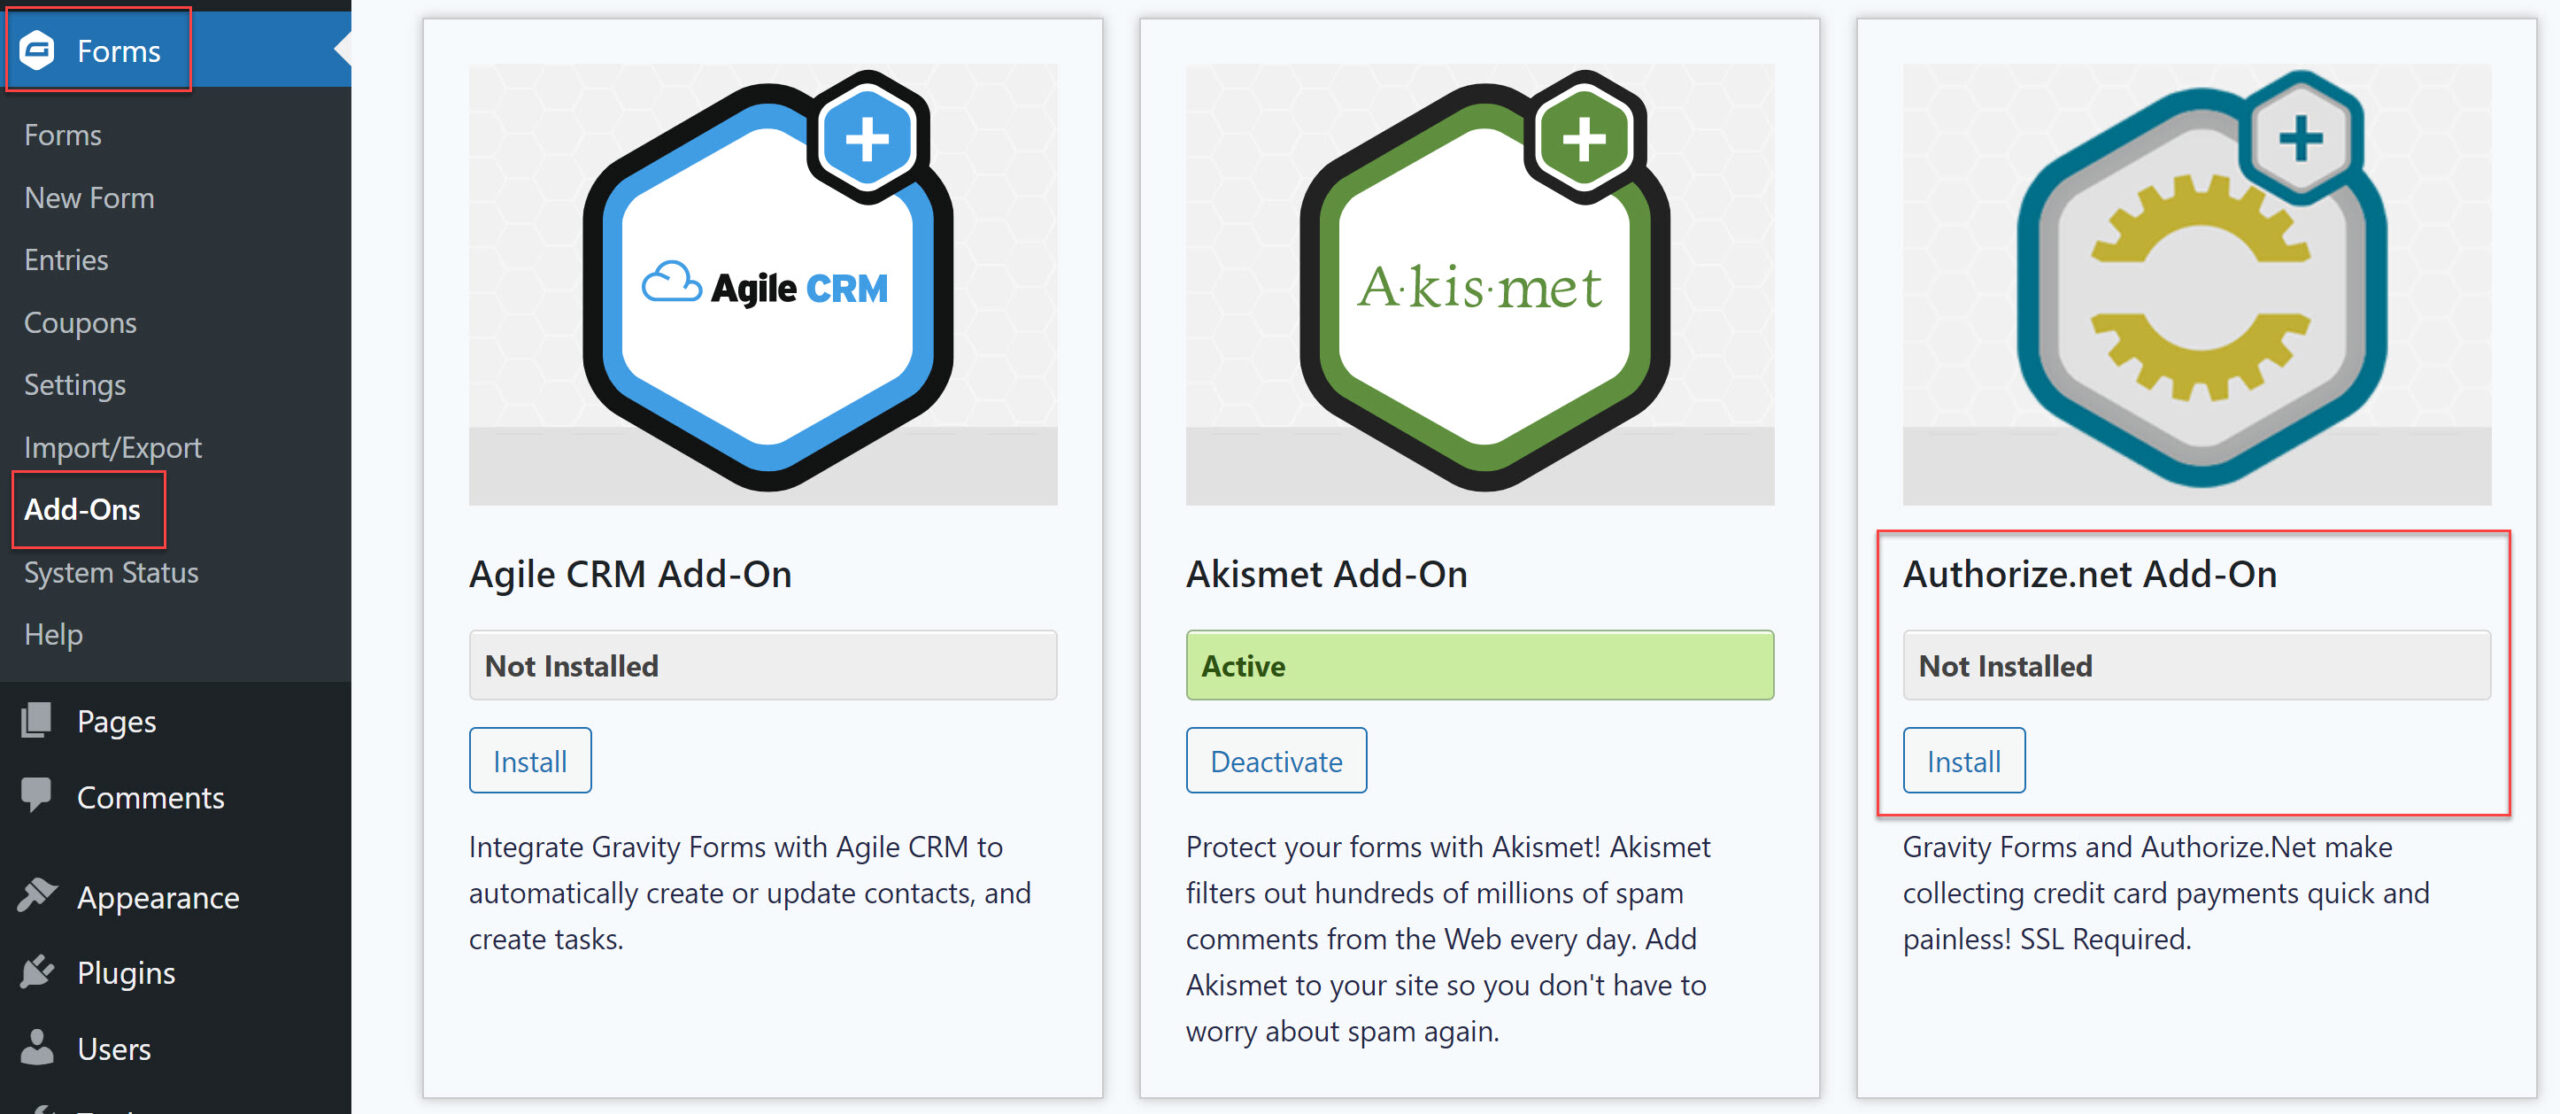2560x1114 pixels.
Task: Install the Authorize.net Add-On
Action: coord(1963,760)
